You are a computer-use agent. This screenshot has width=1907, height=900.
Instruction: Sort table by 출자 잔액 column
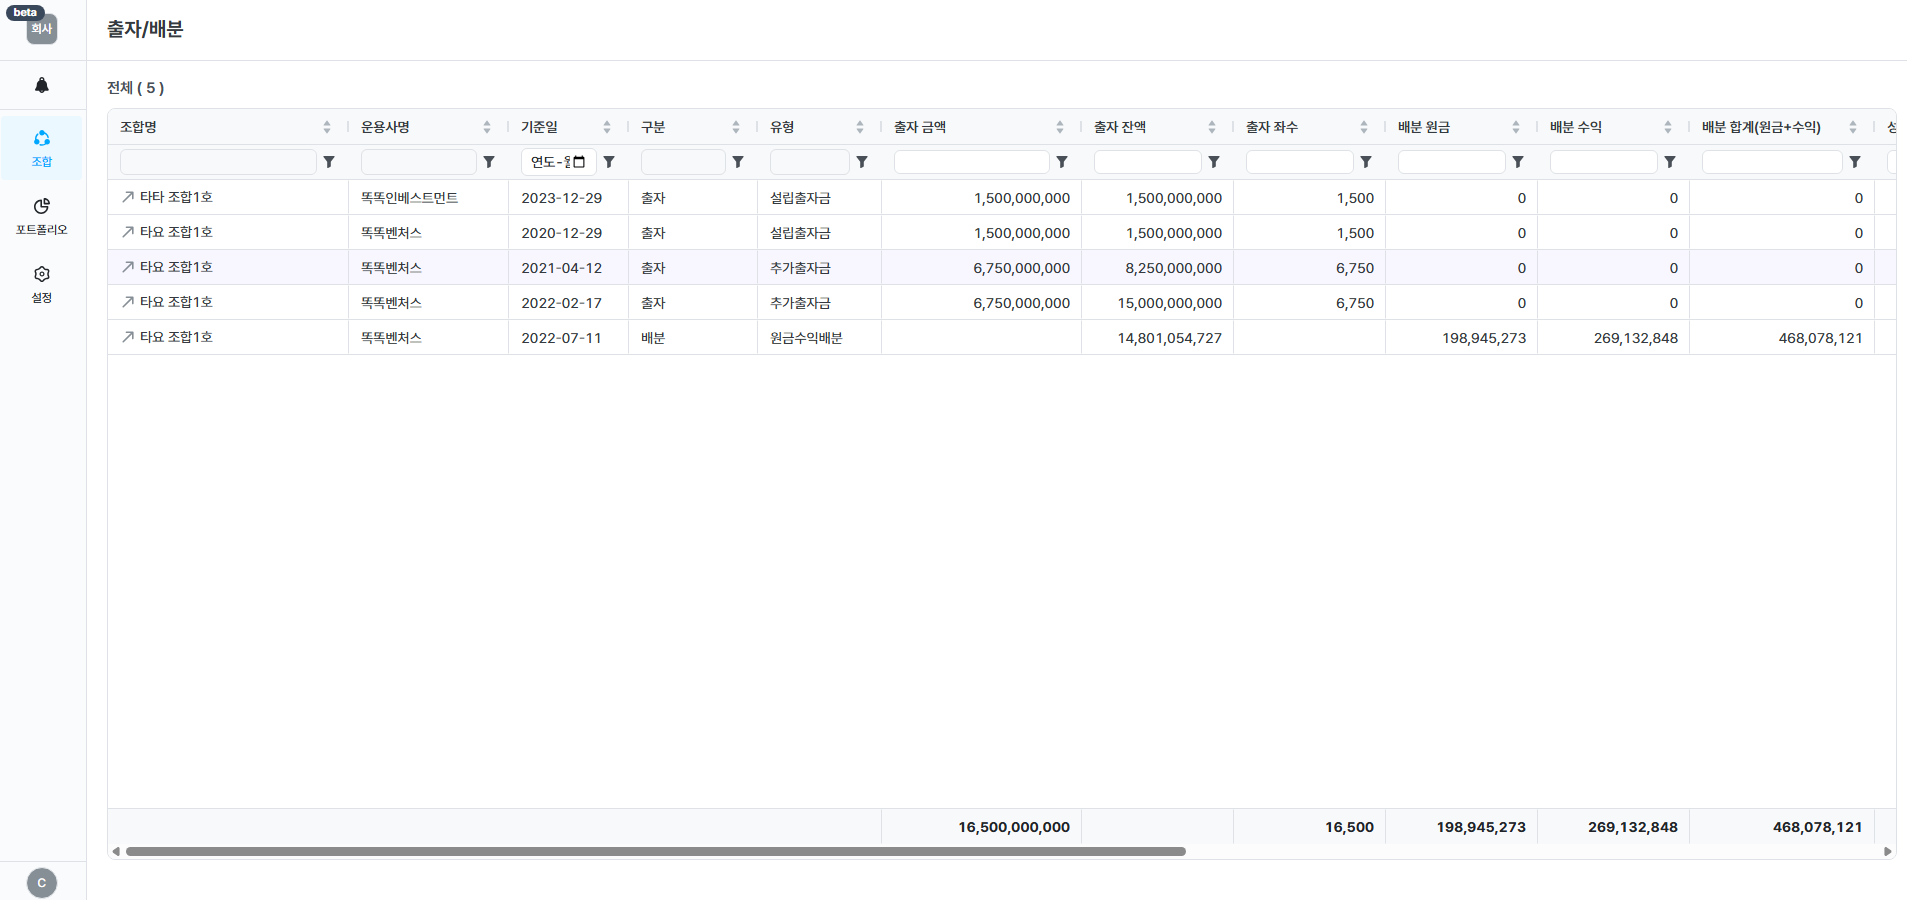1211,127
